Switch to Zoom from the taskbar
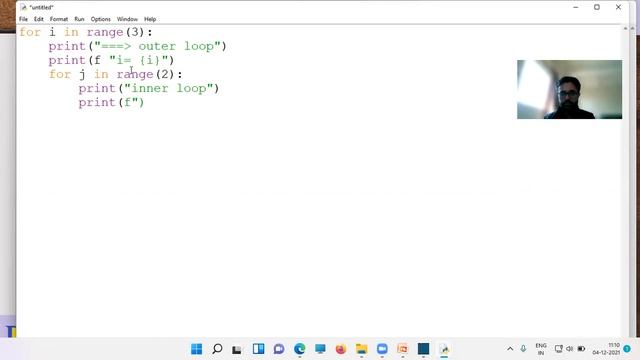Viewport: 640px width, 360px height. tap(382, 349)
